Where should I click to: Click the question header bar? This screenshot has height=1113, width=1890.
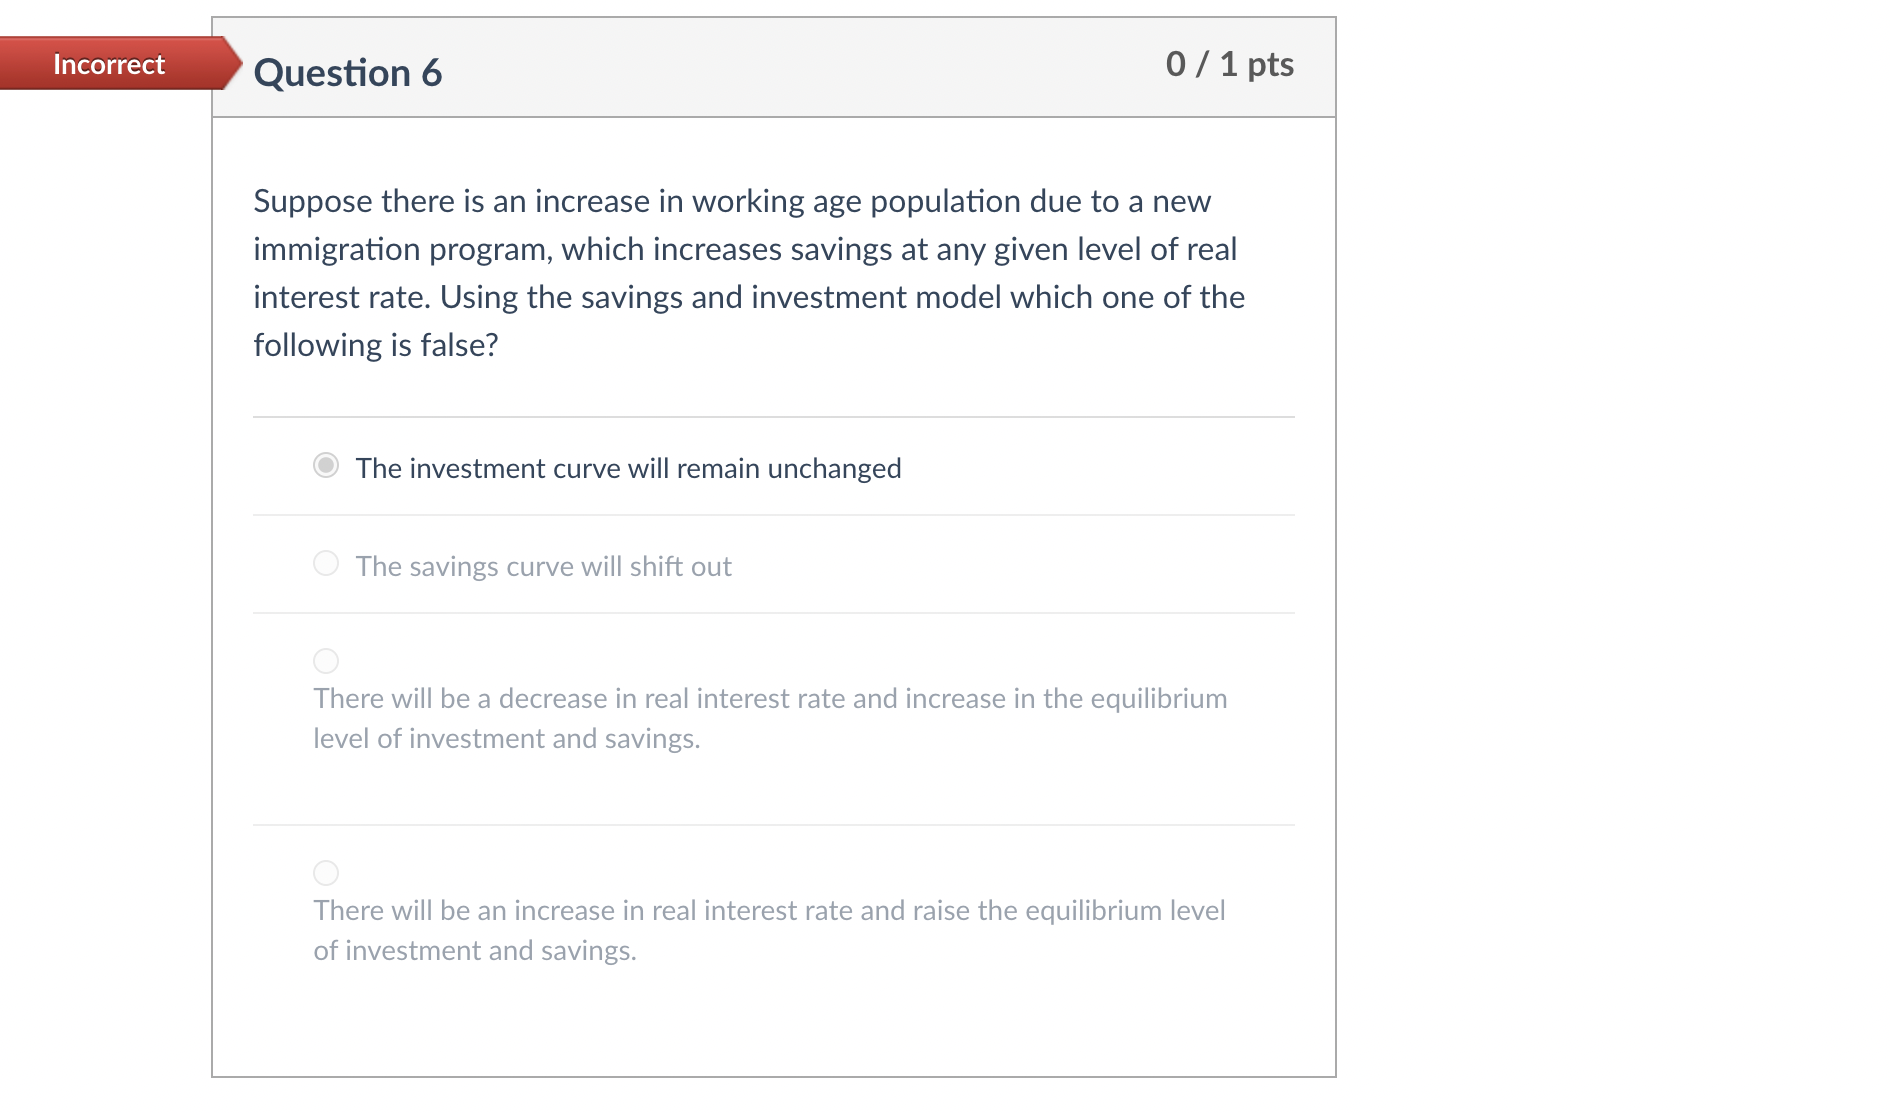(775, 66)
